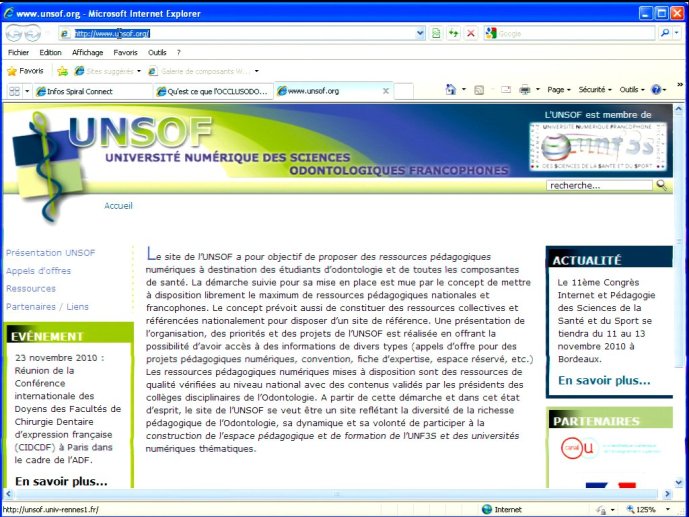689x517 pixels.
Task: Click the browser Back arrow button
Action: click(x=14, y=33)
